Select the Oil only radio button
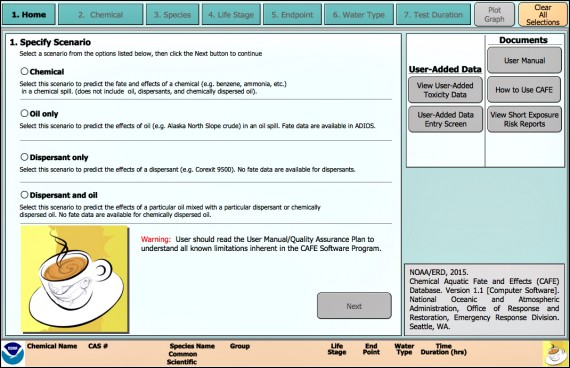Viewport: 570px width, 368px height. click(x=24, y=113)
